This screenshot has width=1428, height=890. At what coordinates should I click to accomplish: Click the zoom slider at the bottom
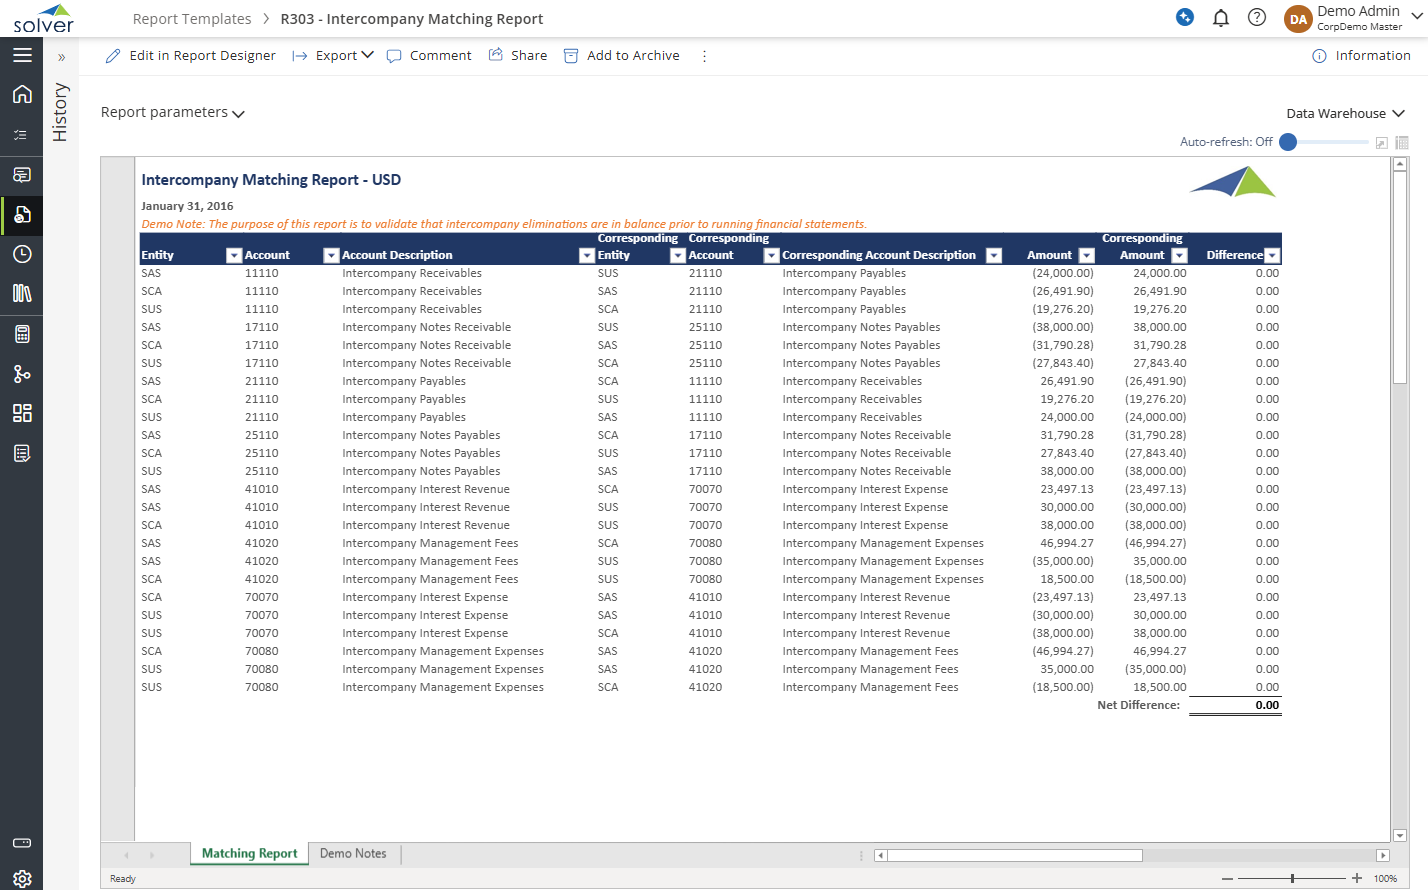click(x=1292, y=878)
